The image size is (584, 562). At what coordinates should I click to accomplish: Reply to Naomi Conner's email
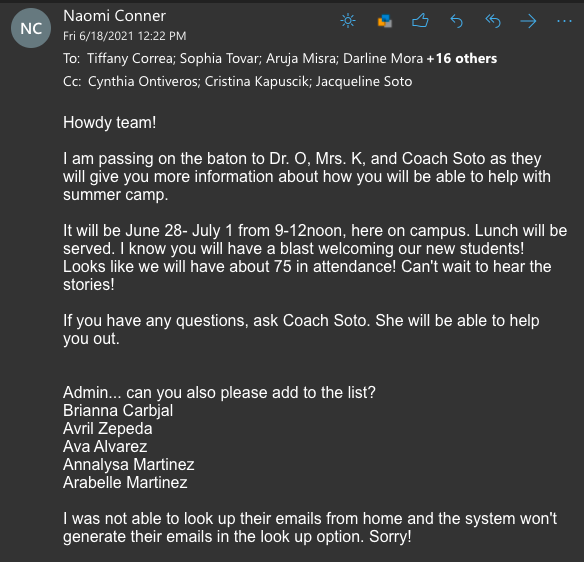[x=456, y=21]
